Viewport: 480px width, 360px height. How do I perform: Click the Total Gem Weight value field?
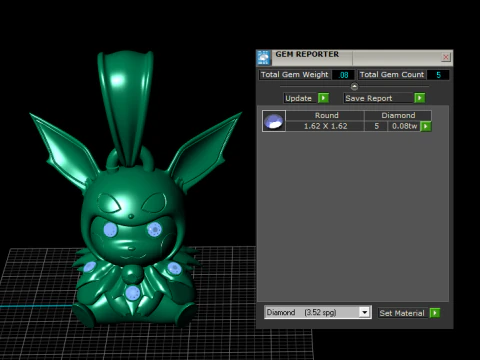(x=343, y=75)
